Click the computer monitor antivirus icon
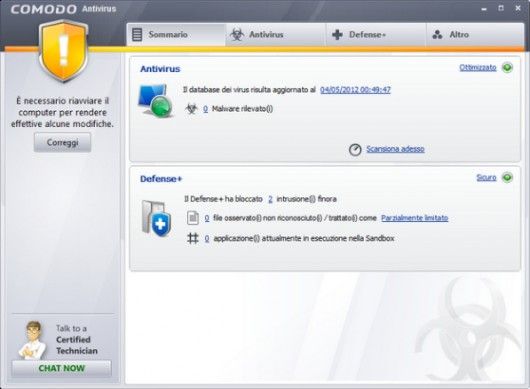 tap(155, 101)
